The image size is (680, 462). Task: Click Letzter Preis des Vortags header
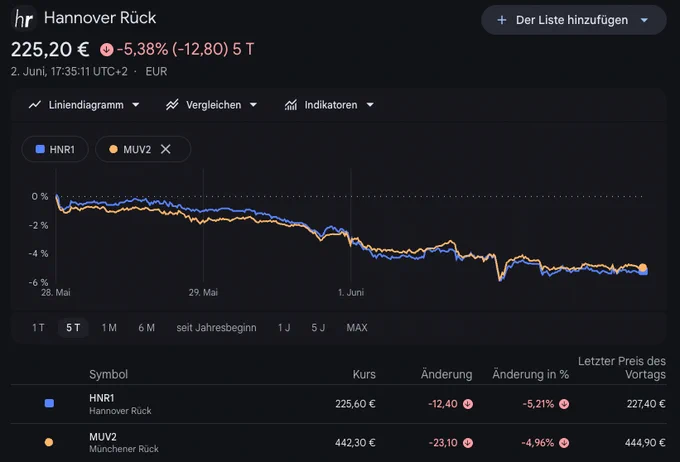pyautogui.click(x=622, y=367)
